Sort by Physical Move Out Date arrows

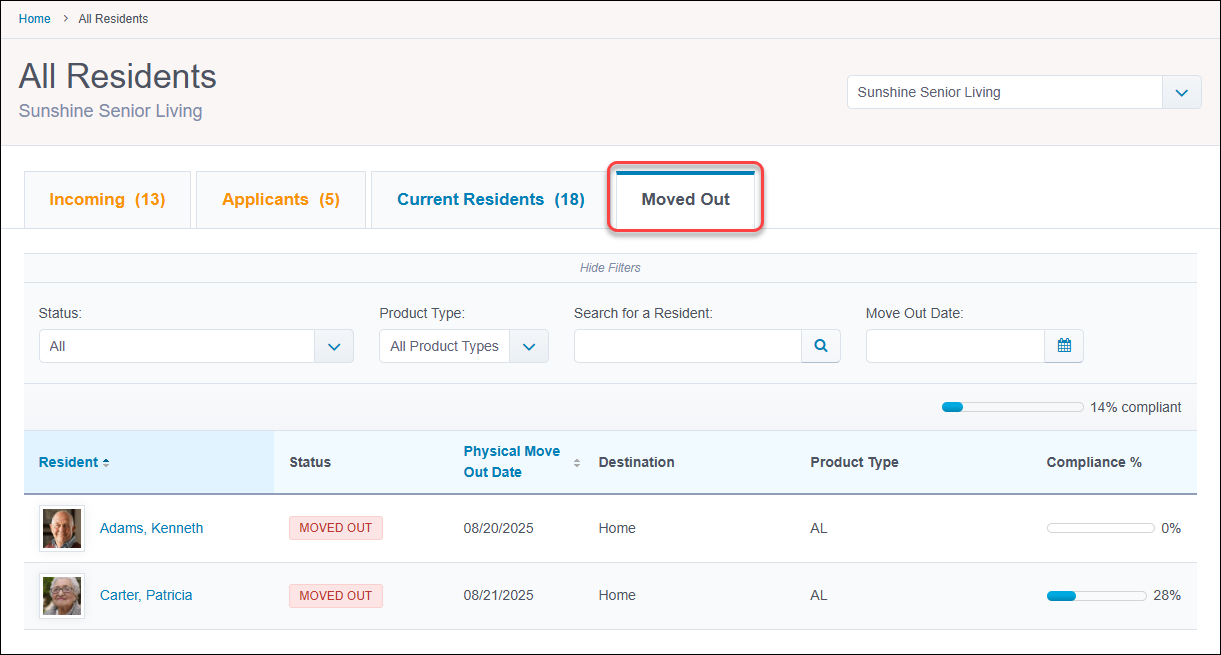[x=577, y=462]
